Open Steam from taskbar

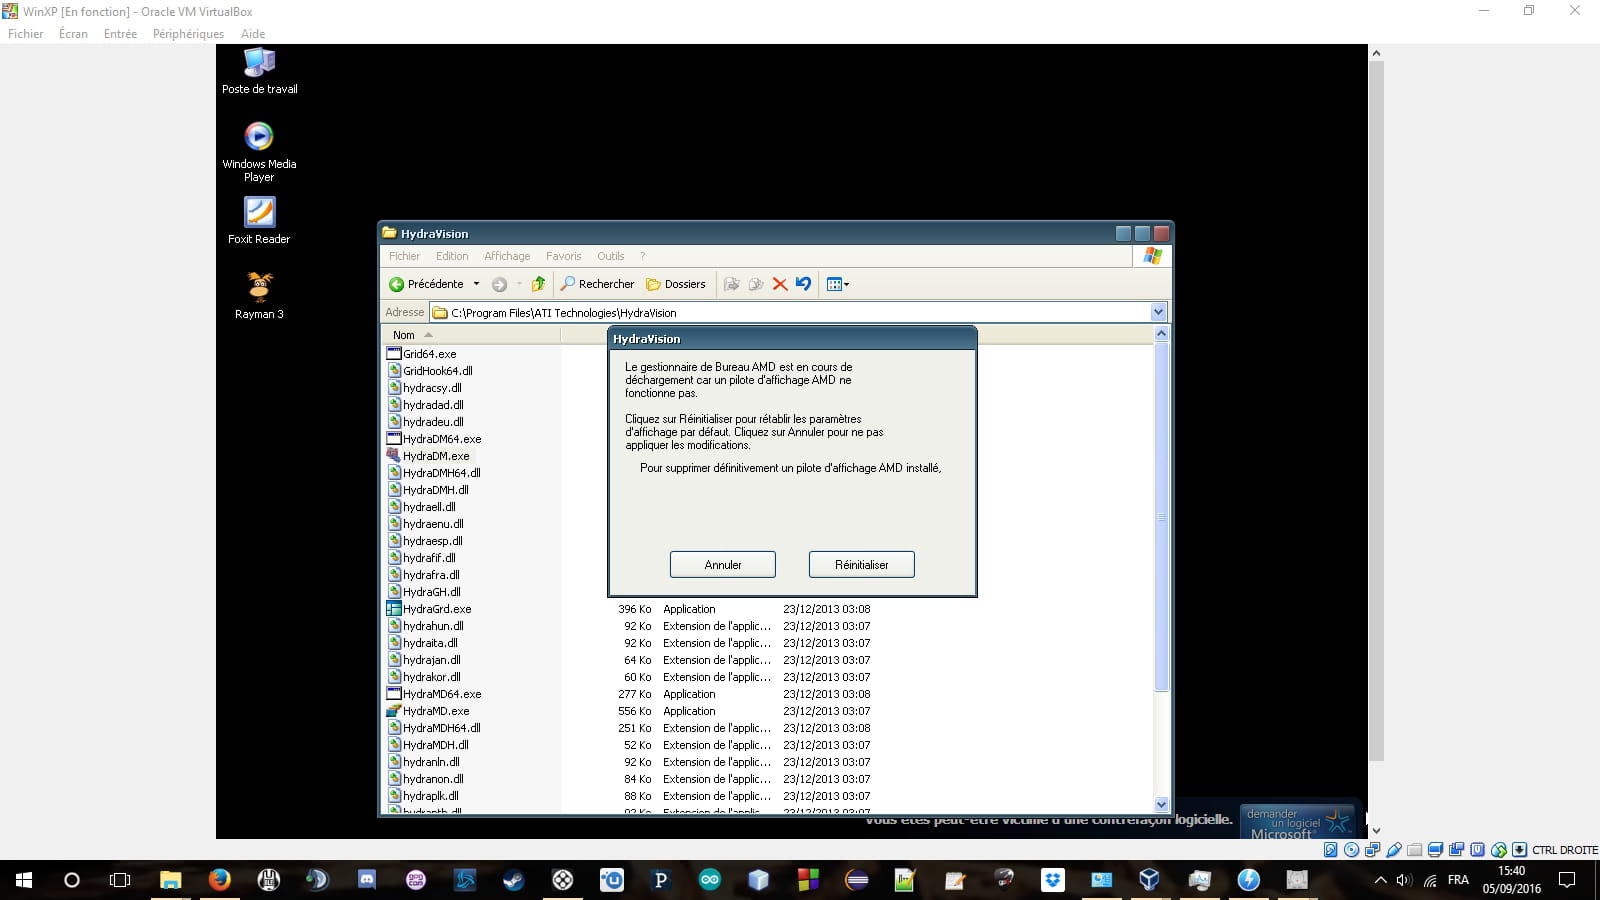[x=513, y=880]
